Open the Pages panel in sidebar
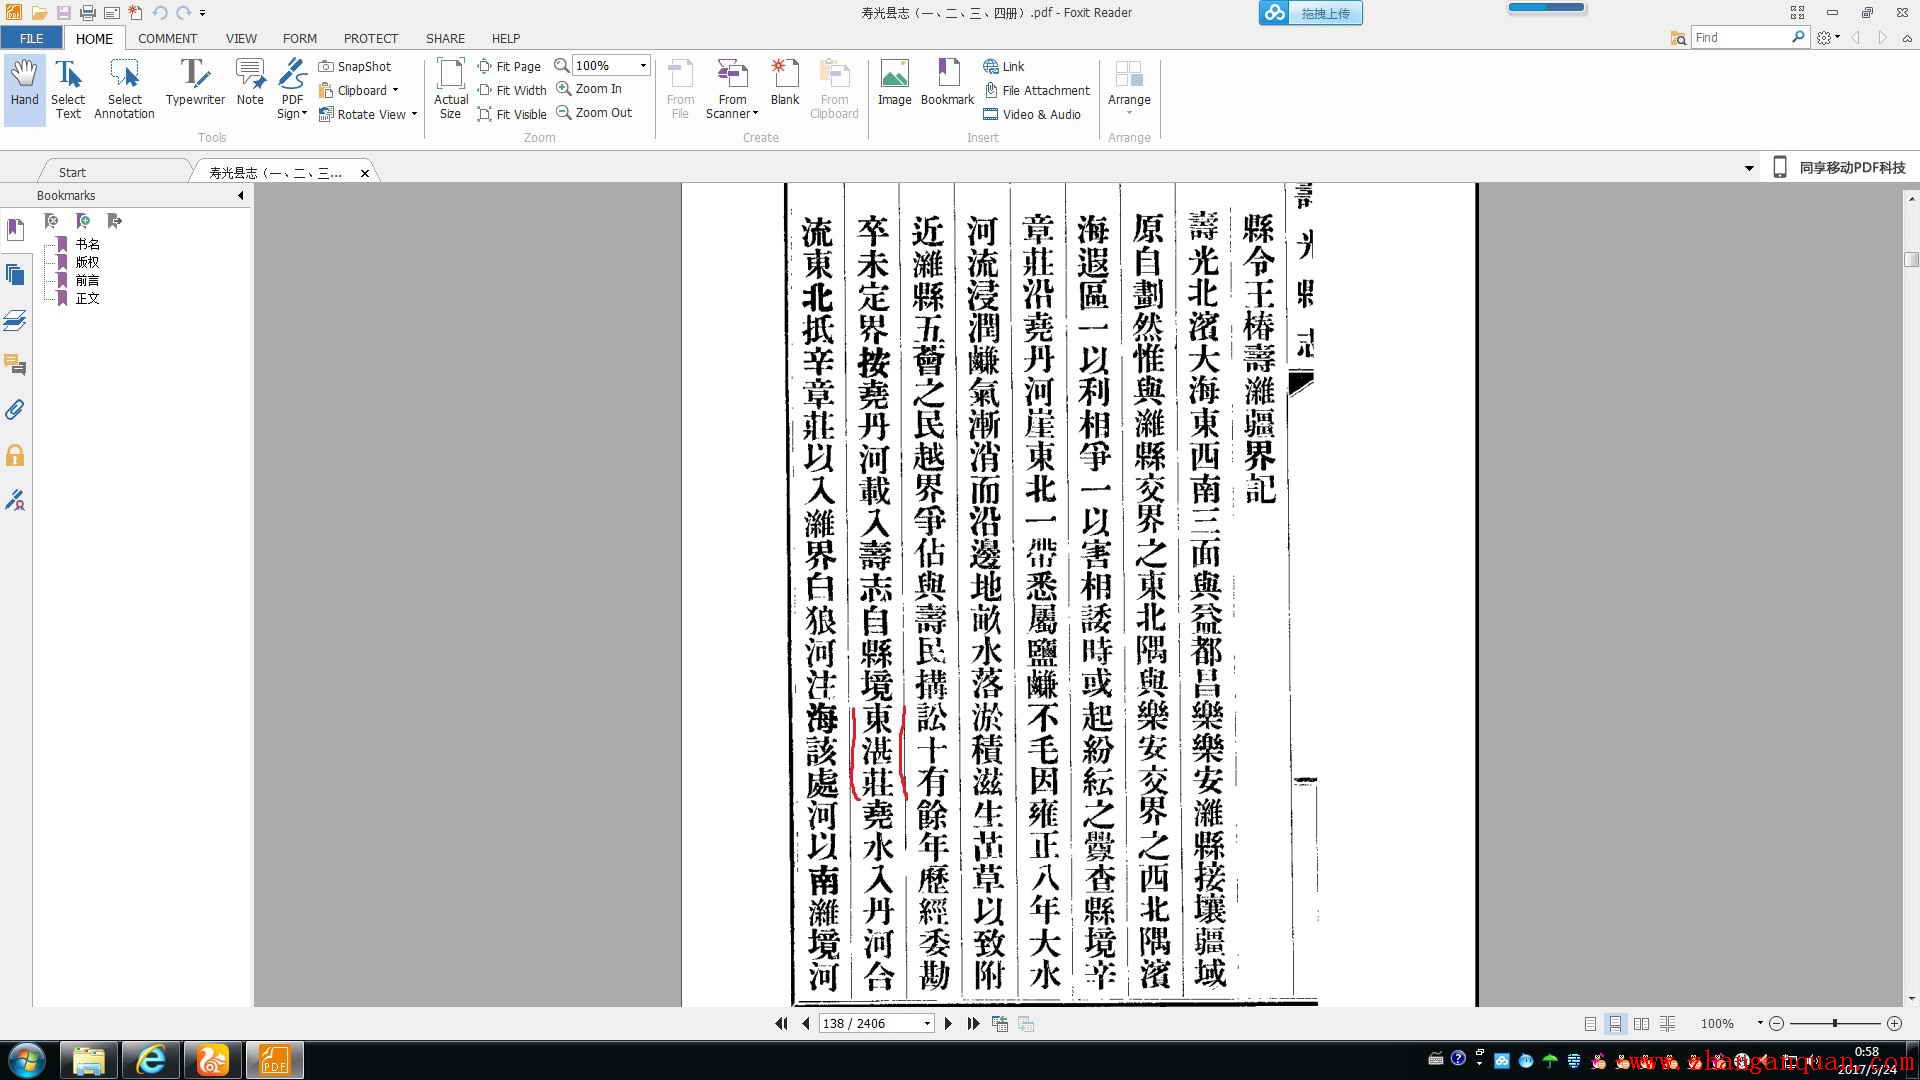 pos(15,275)
